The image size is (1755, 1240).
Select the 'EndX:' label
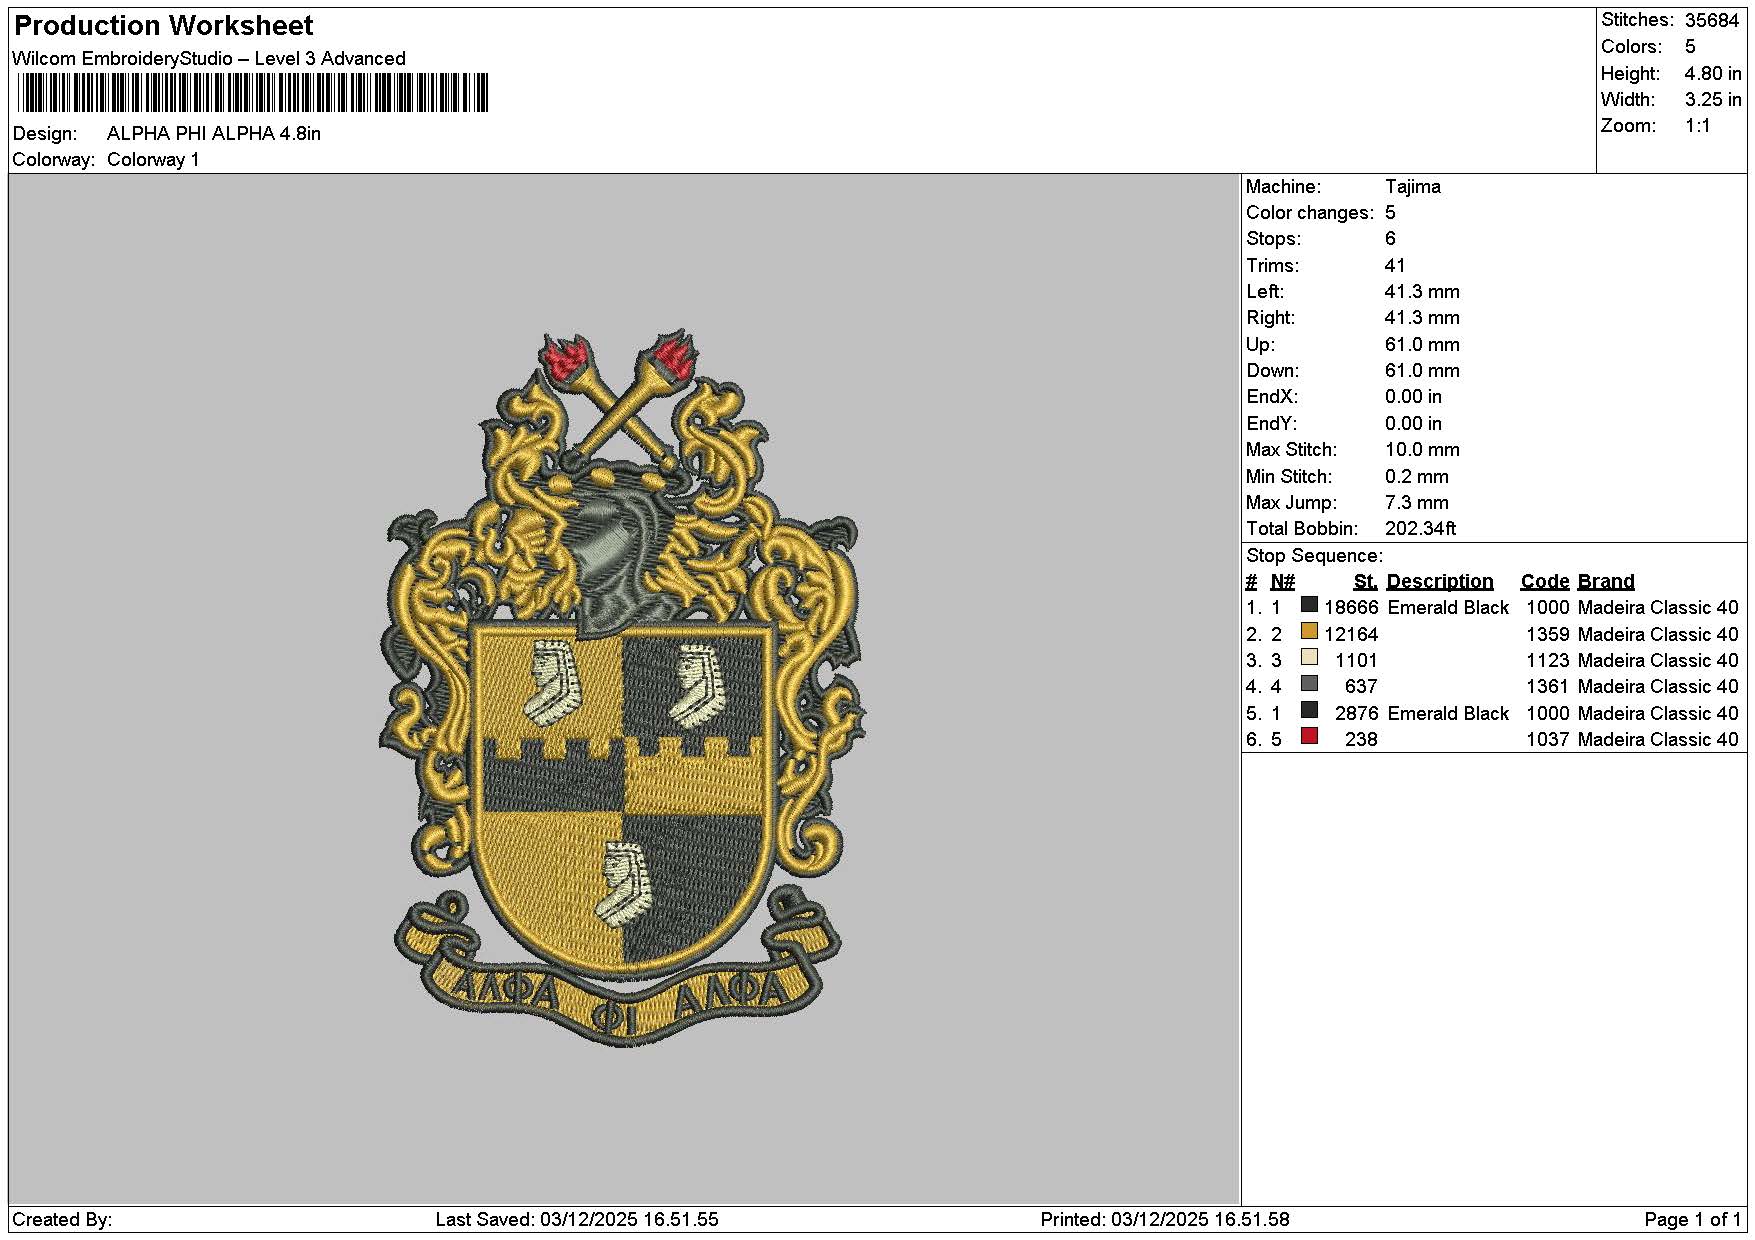click(x=1271, y=397)
